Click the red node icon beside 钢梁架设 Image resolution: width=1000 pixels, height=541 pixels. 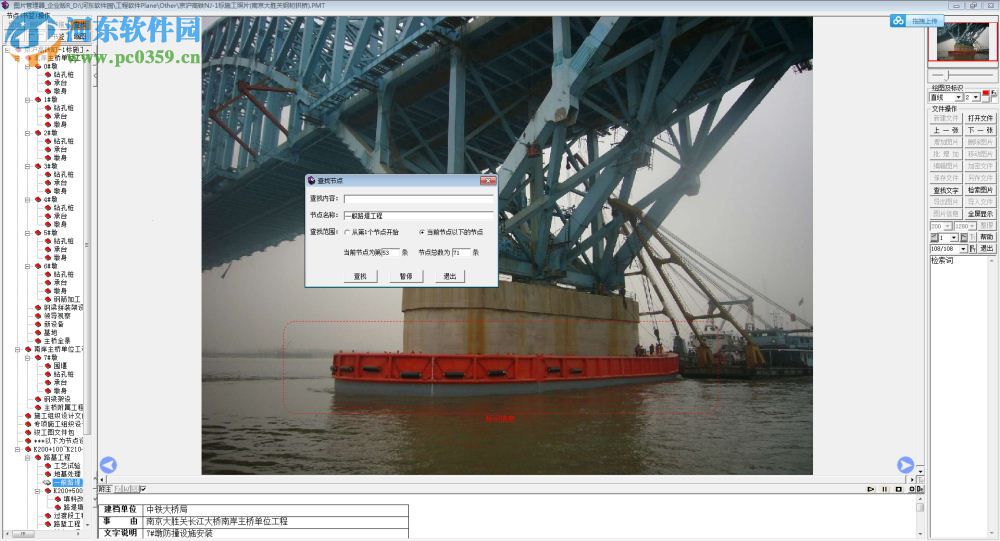pyautogui.click(x=38, y=399)
